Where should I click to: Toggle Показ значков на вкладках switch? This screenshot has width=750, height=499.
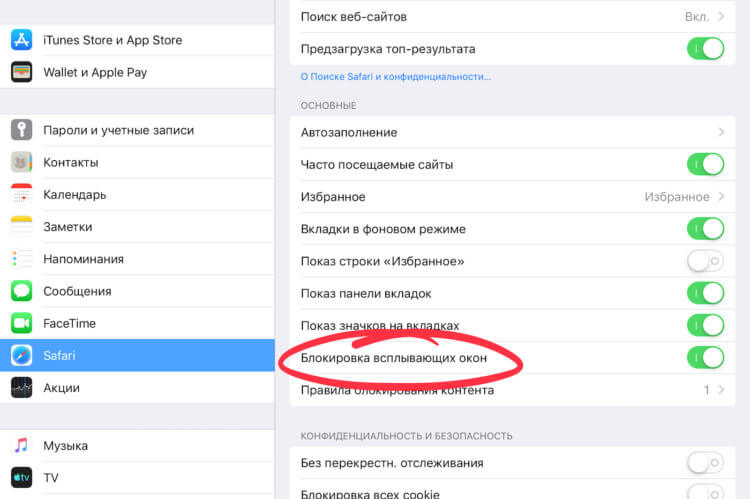(706, 325)
